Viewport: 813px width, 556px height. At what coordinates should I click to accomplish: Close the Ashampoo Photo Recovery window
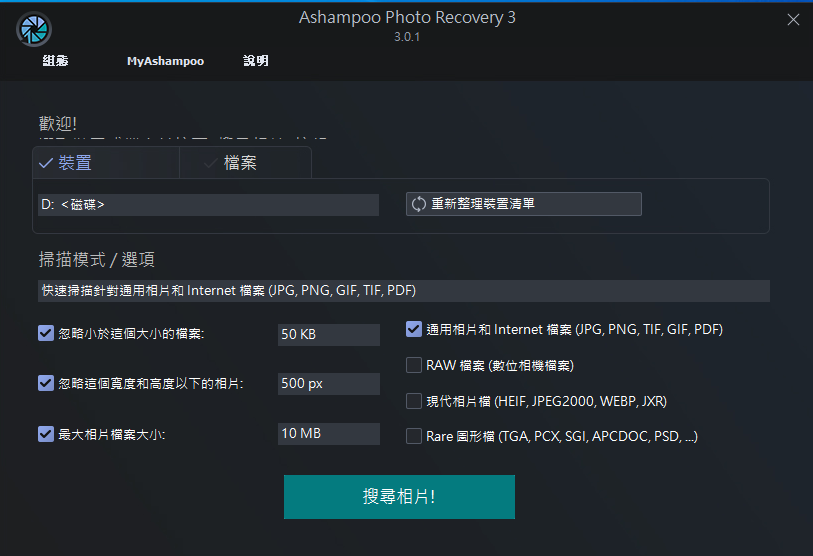(793, 20)
